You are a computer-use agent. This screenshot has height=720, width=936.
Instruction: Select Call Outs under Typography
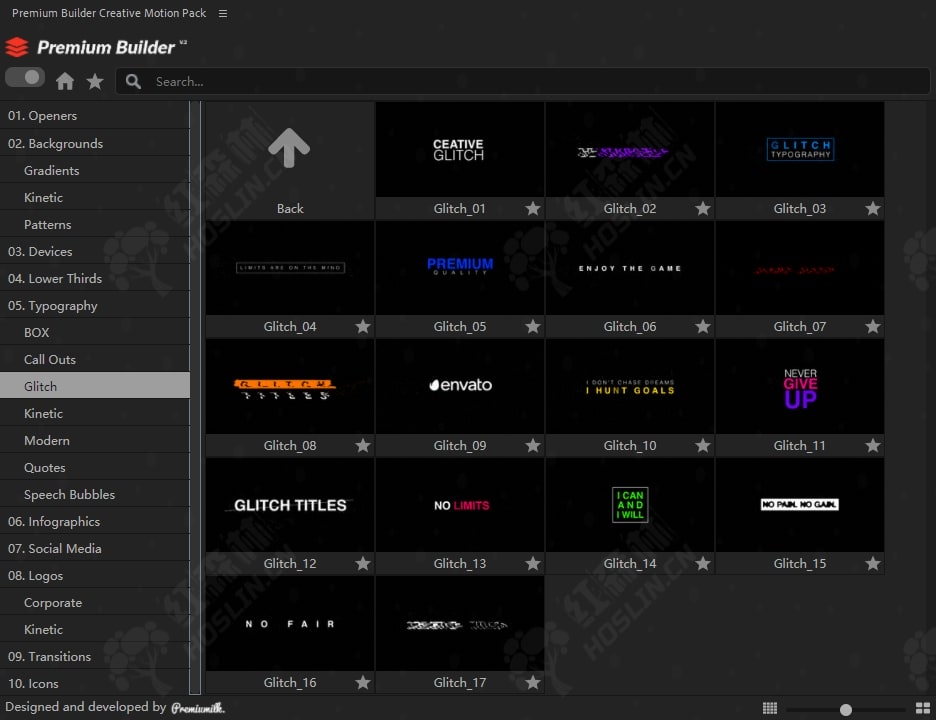tap(95, 359)
